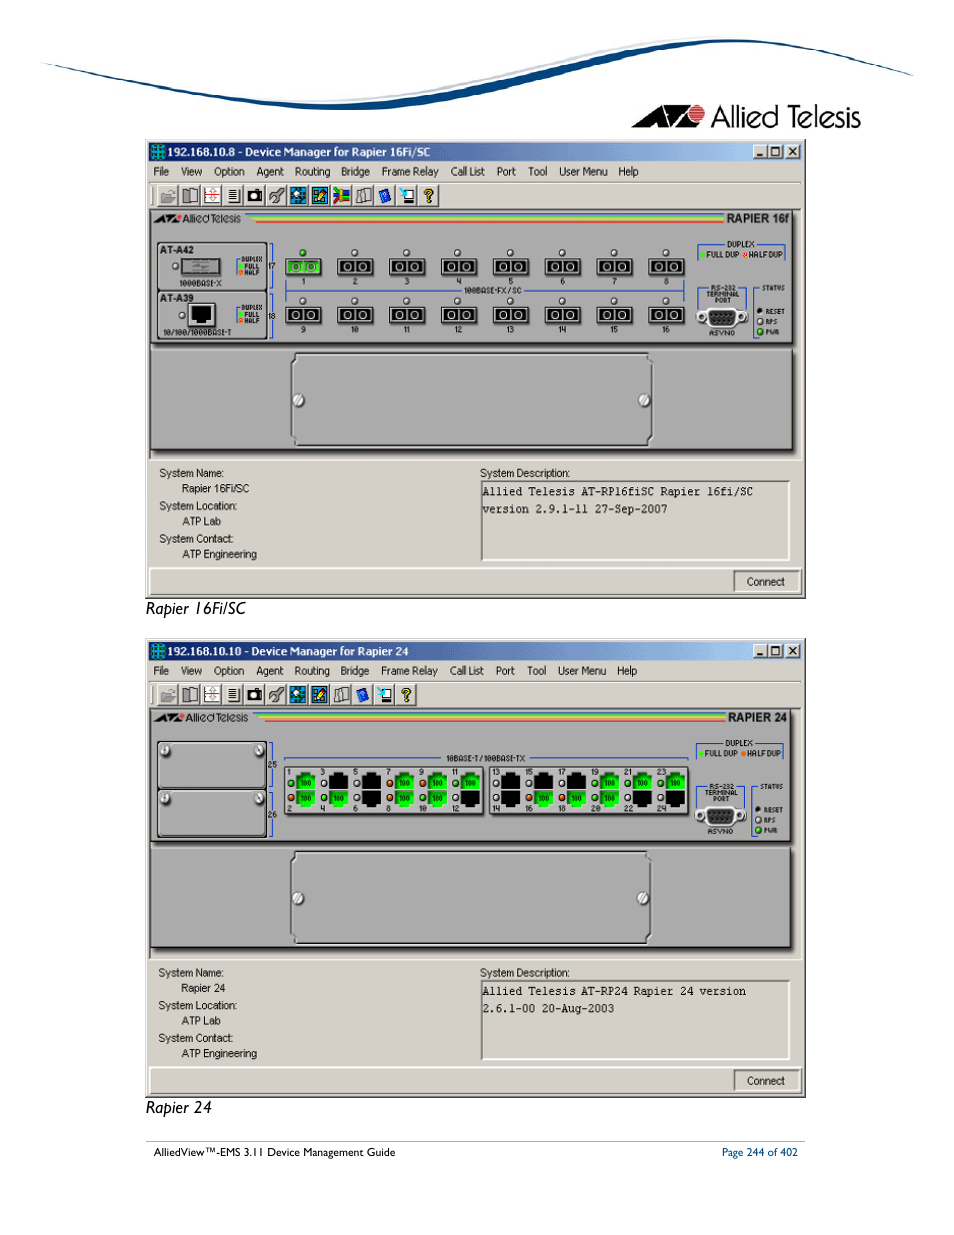Screen dimensions: 954x1235
Task: Click the text list icon in Rapier 24 toolbar
Action: point(233,695)
